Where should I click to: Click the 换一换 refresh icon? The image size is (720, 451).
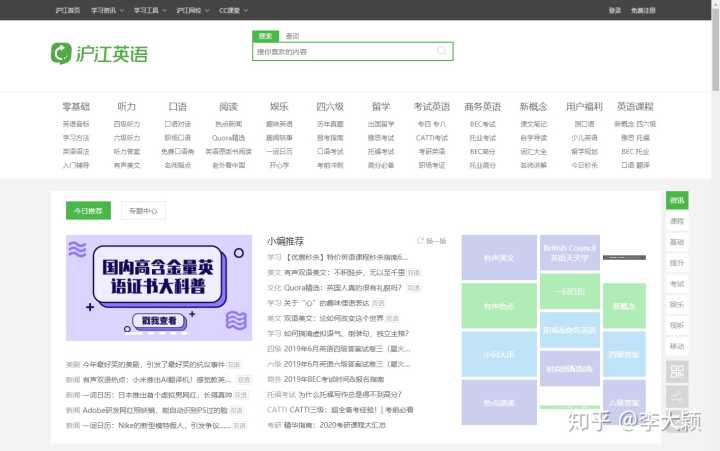420,241
